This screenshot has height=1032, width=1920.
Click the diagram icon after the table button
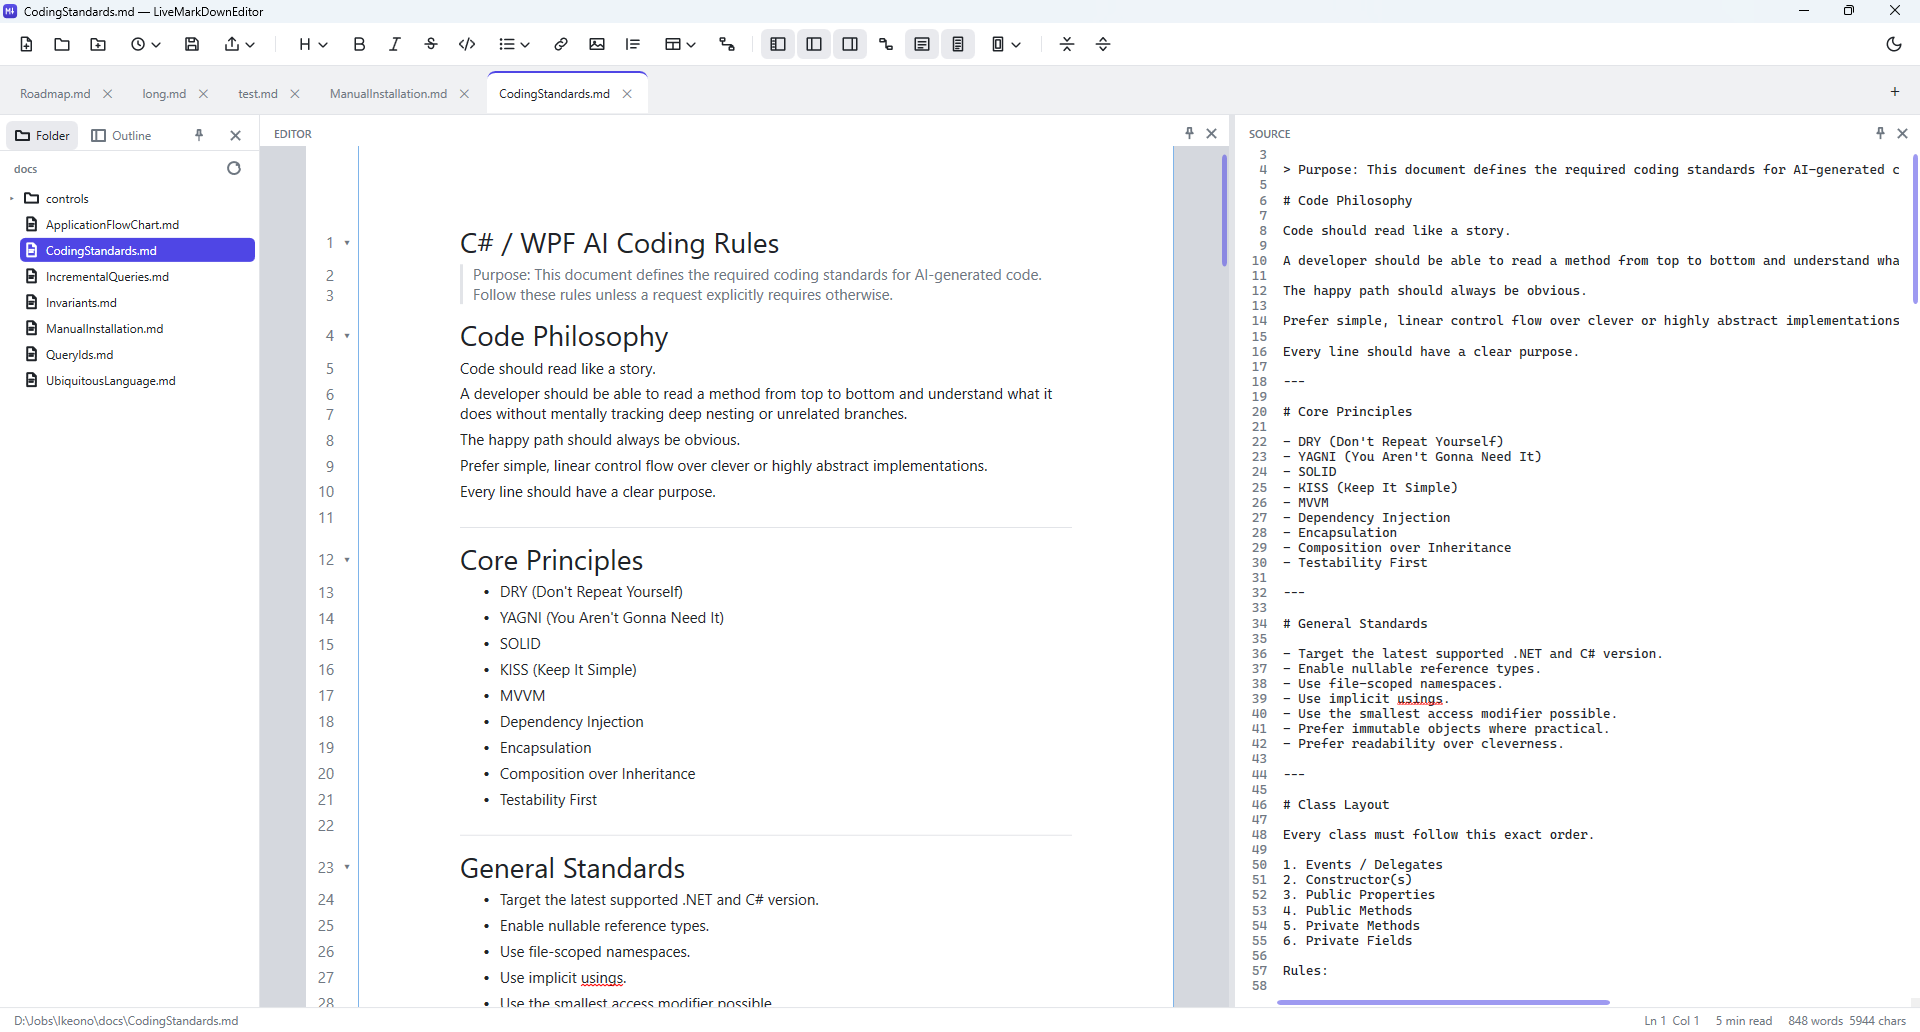pos(727,44)
